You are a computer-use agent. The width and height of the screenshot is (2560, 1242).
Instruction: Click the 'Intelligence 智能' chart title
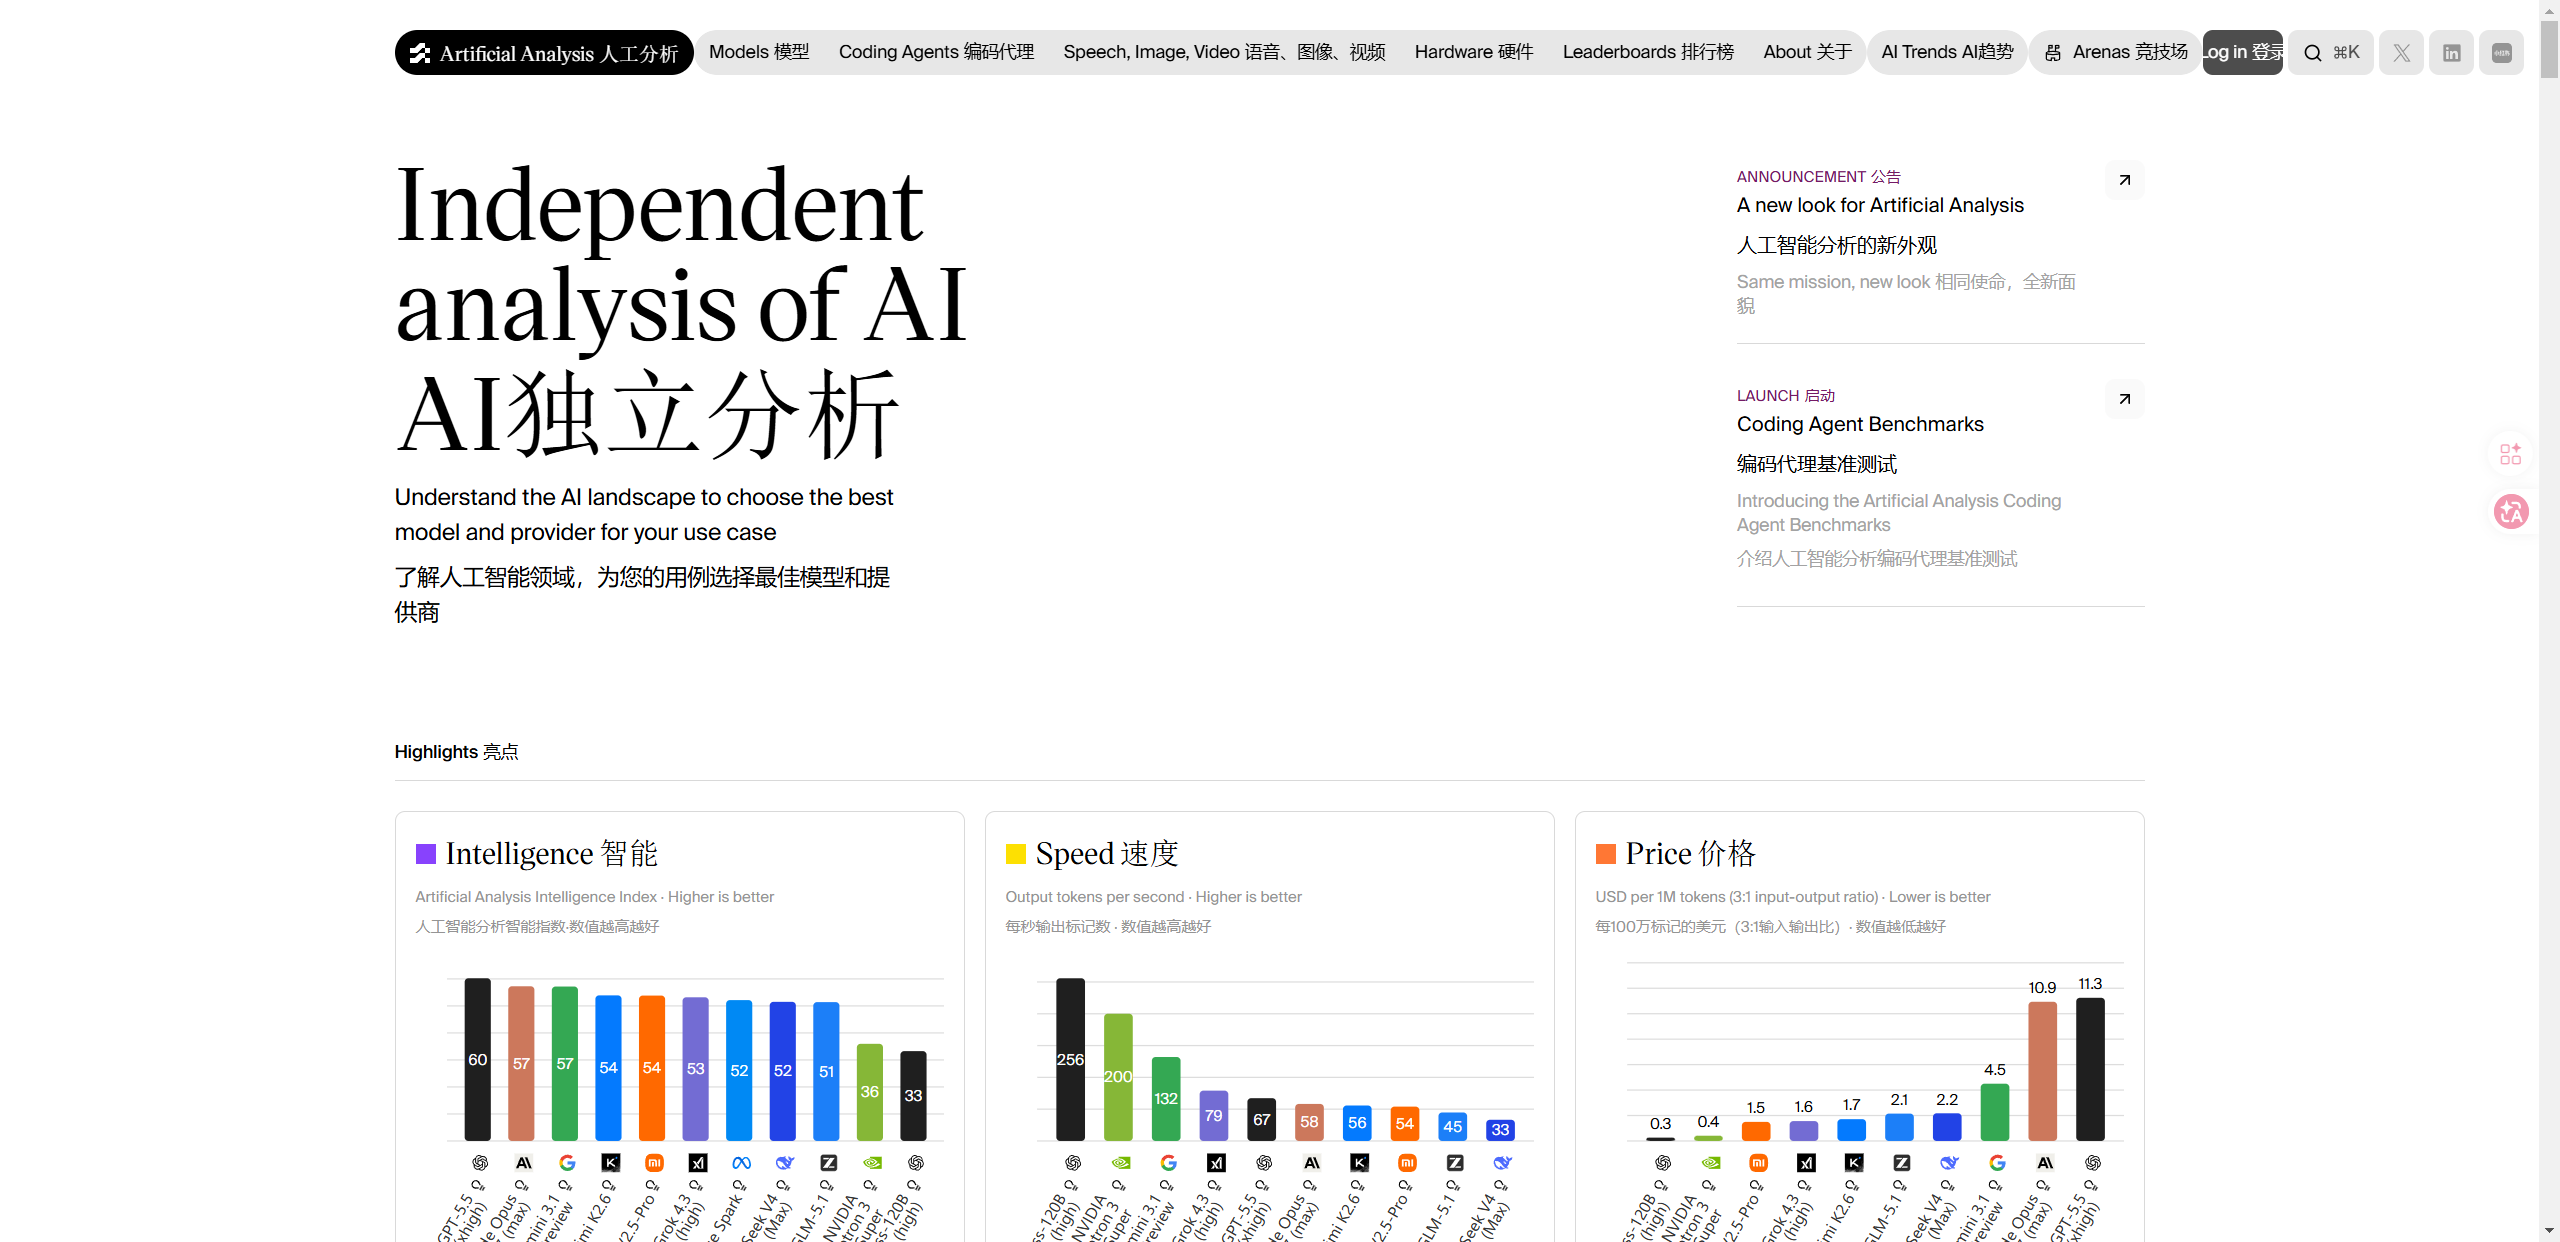(x=551, y=853)
